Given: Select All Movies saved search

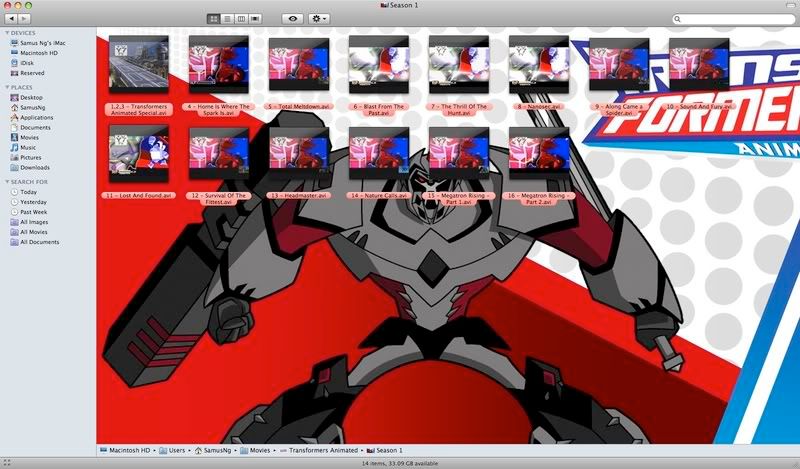Looking at the screenshot, I should (35, 232).
